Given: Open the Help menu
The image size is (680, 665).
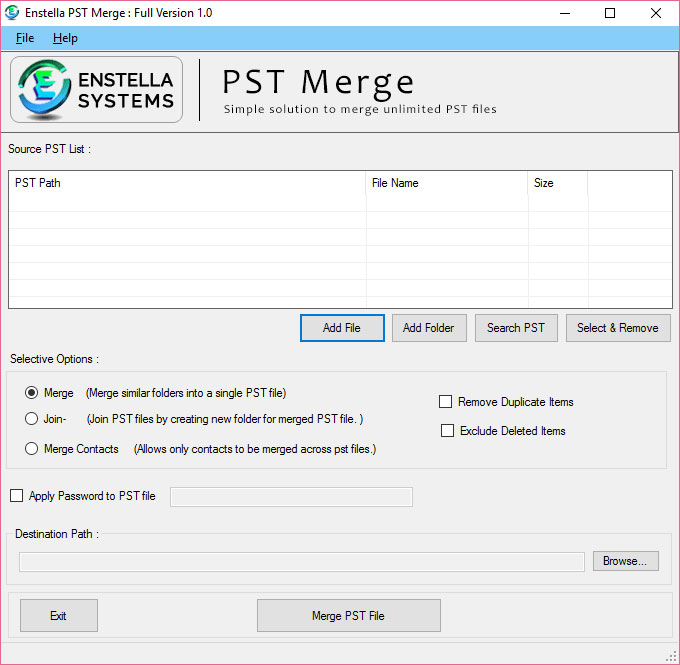Looking at the screenshot, I should (65, 38).
